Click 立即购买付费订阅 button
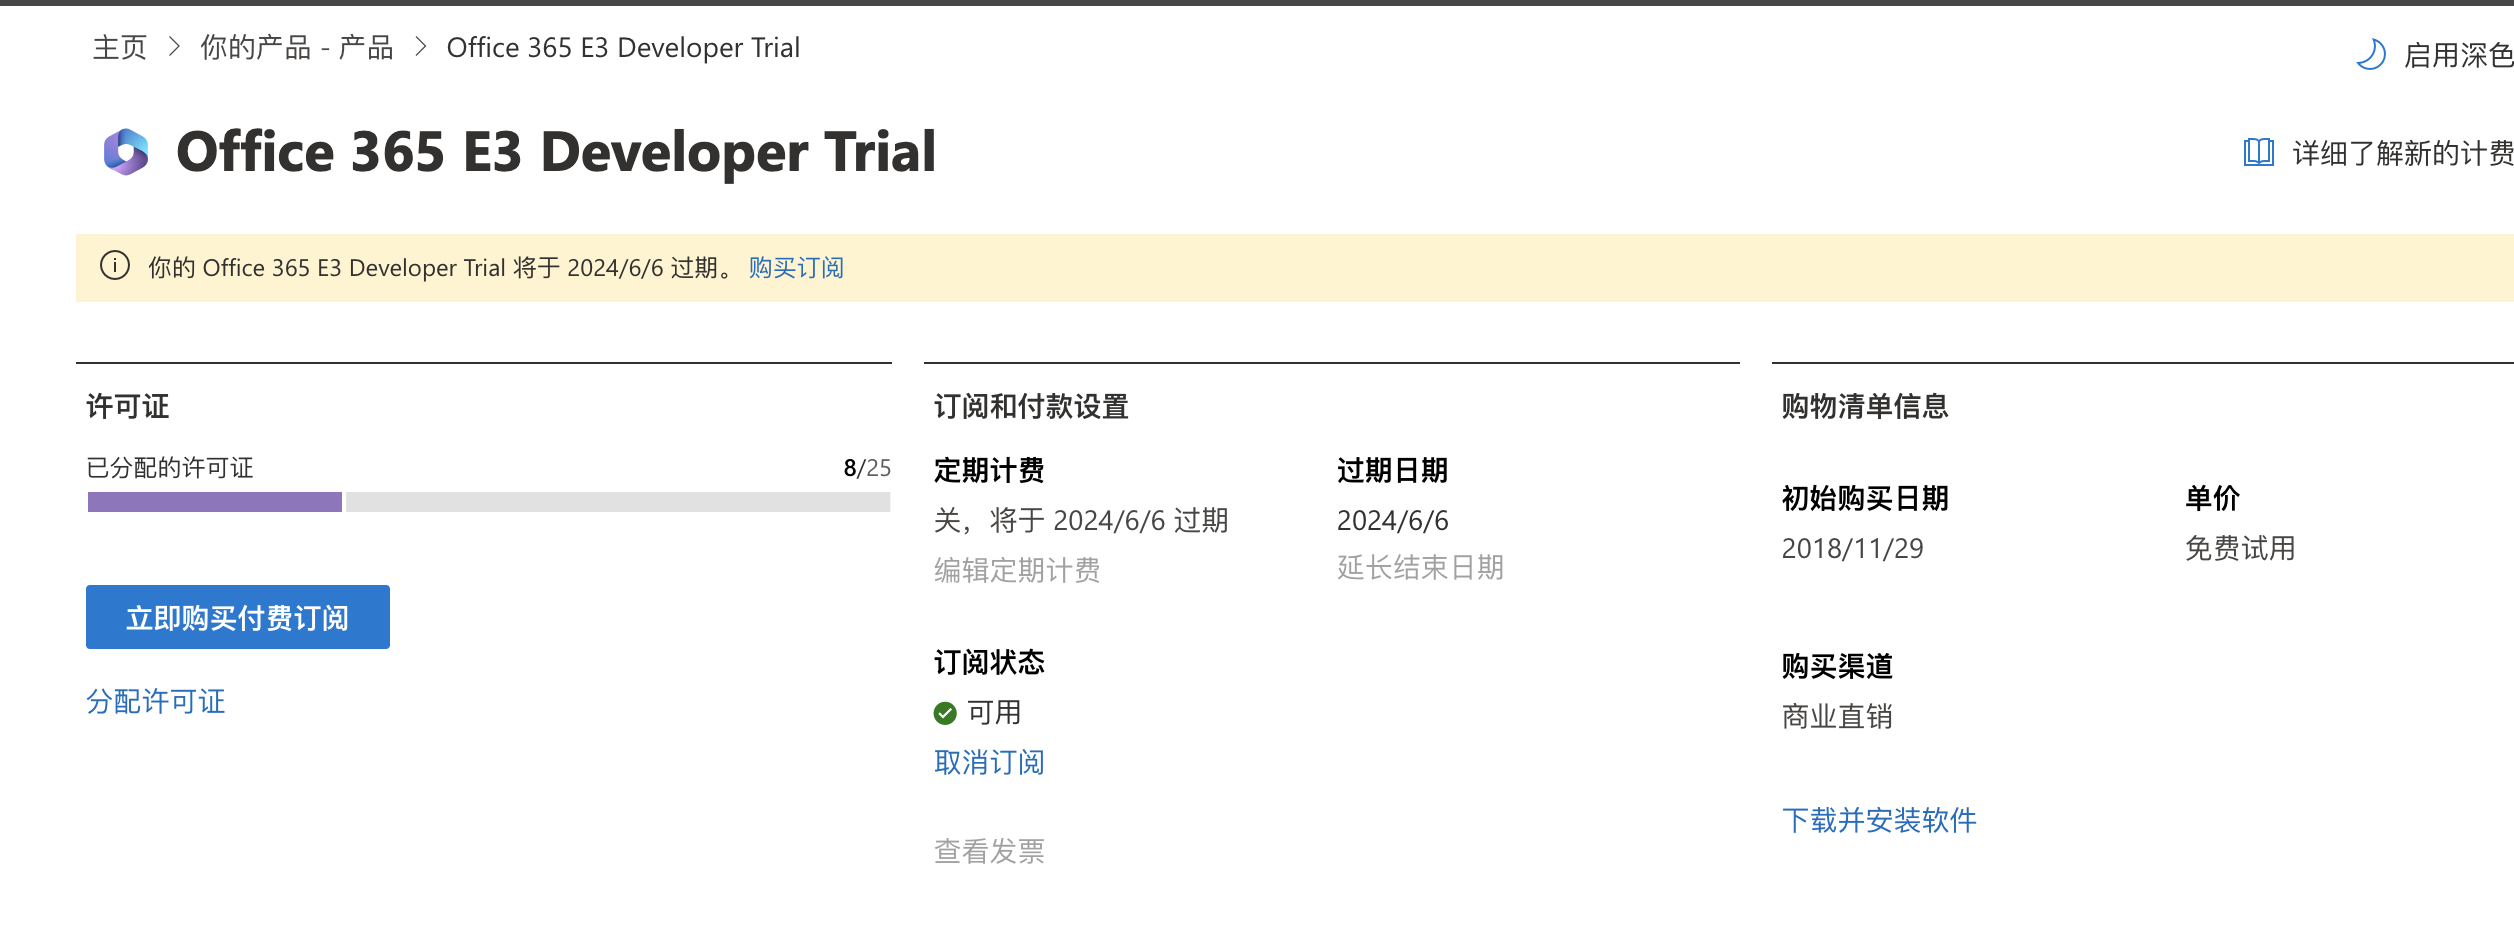This screenshot has width=2514, height=930. click(238, 617)
